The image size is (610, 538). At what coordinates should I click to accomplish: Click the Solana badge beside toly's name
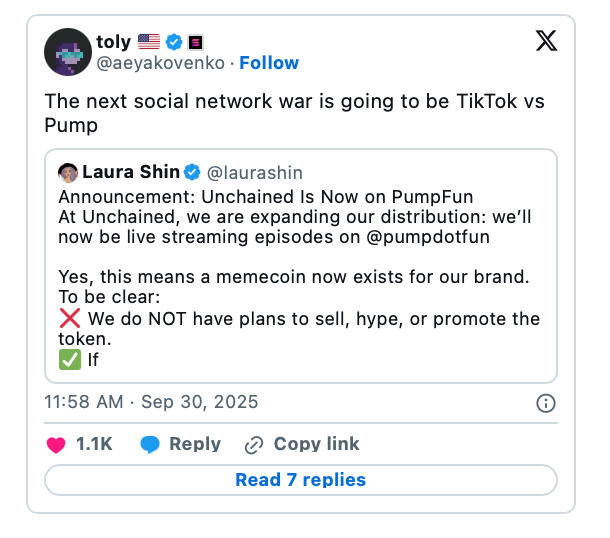196,42
